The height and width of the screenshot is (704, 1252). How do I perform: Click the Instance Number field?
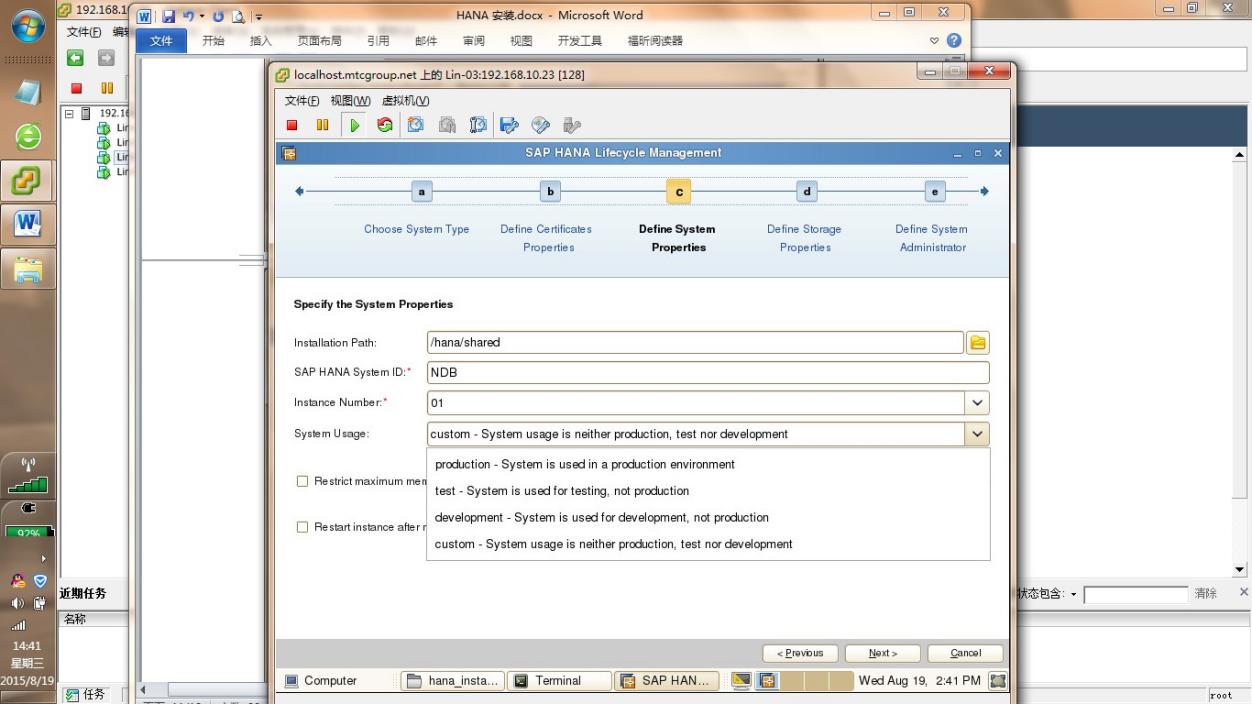coord(695,403)
